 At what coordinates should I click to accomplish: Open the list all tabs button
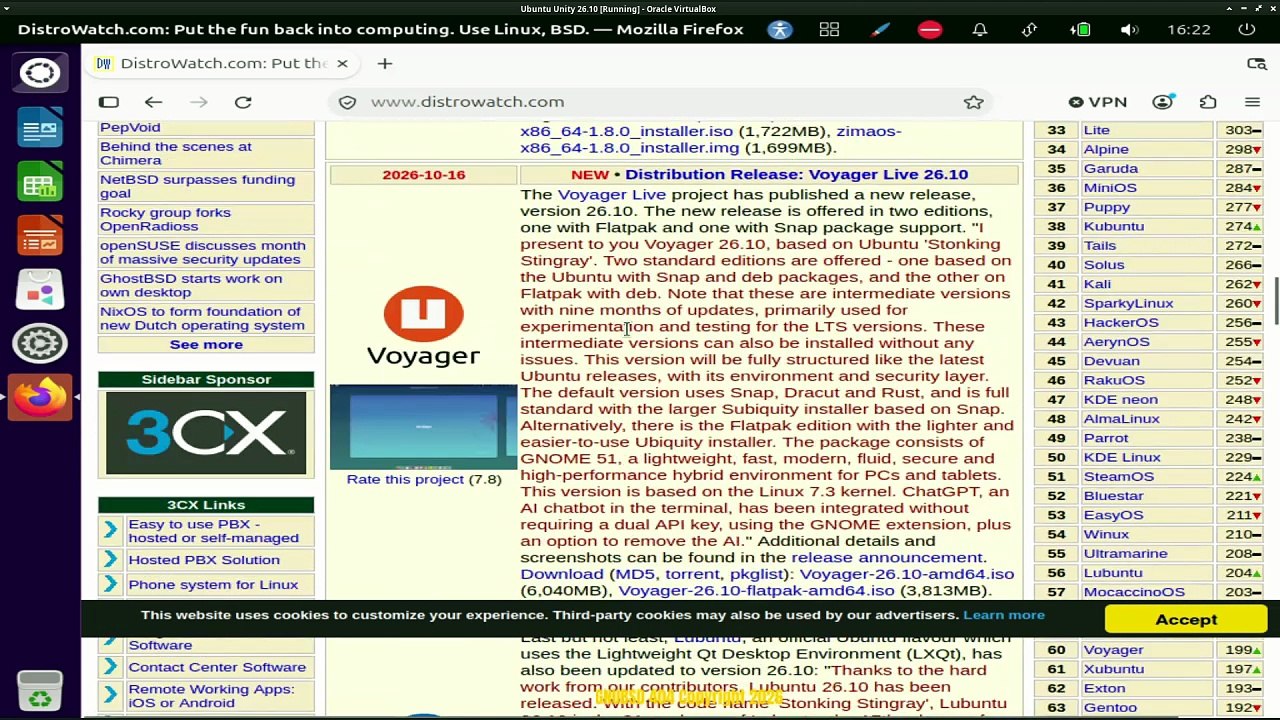coord(1257,63)
